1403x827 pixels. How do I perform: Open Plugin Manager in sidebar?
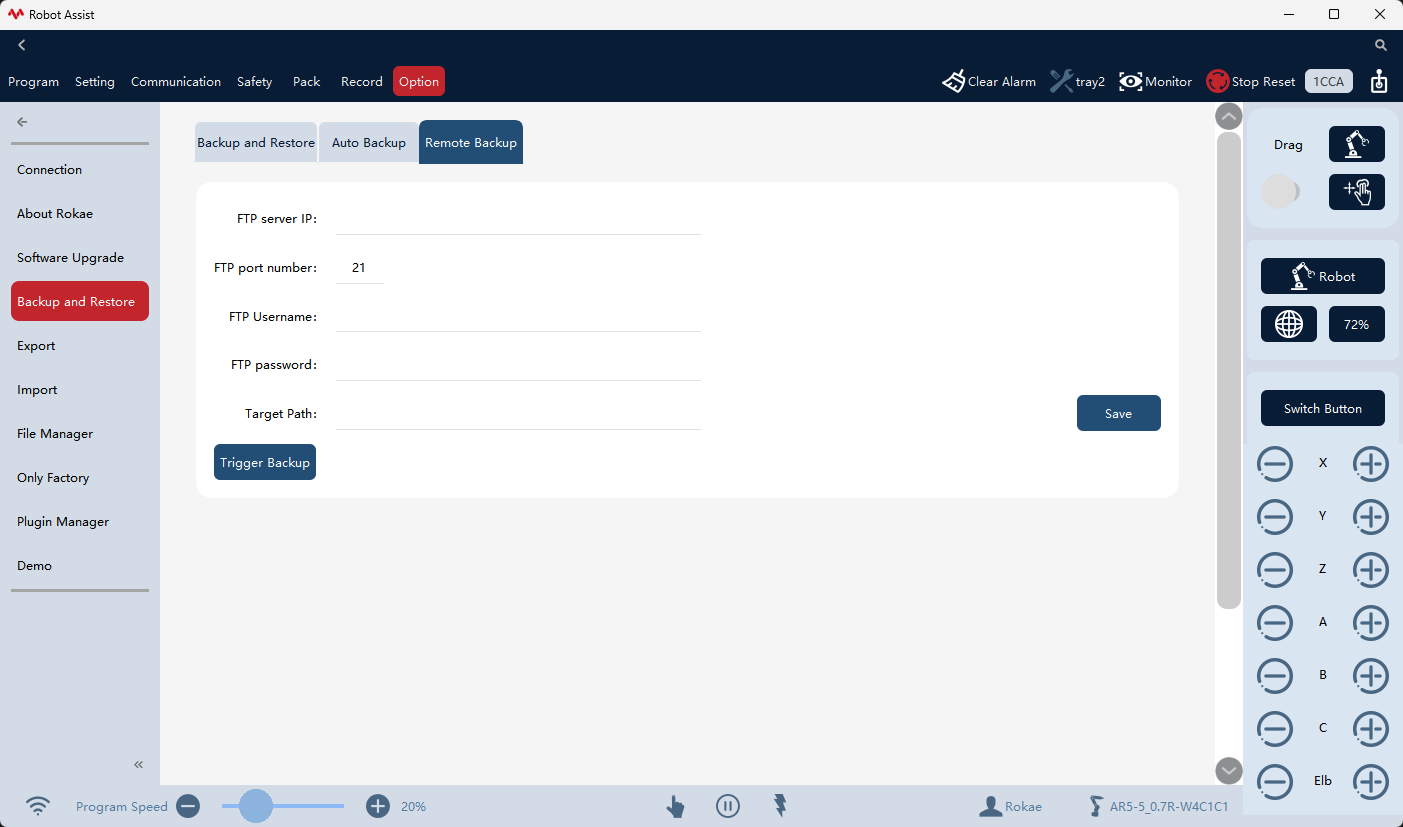click(x=80, y=521)
